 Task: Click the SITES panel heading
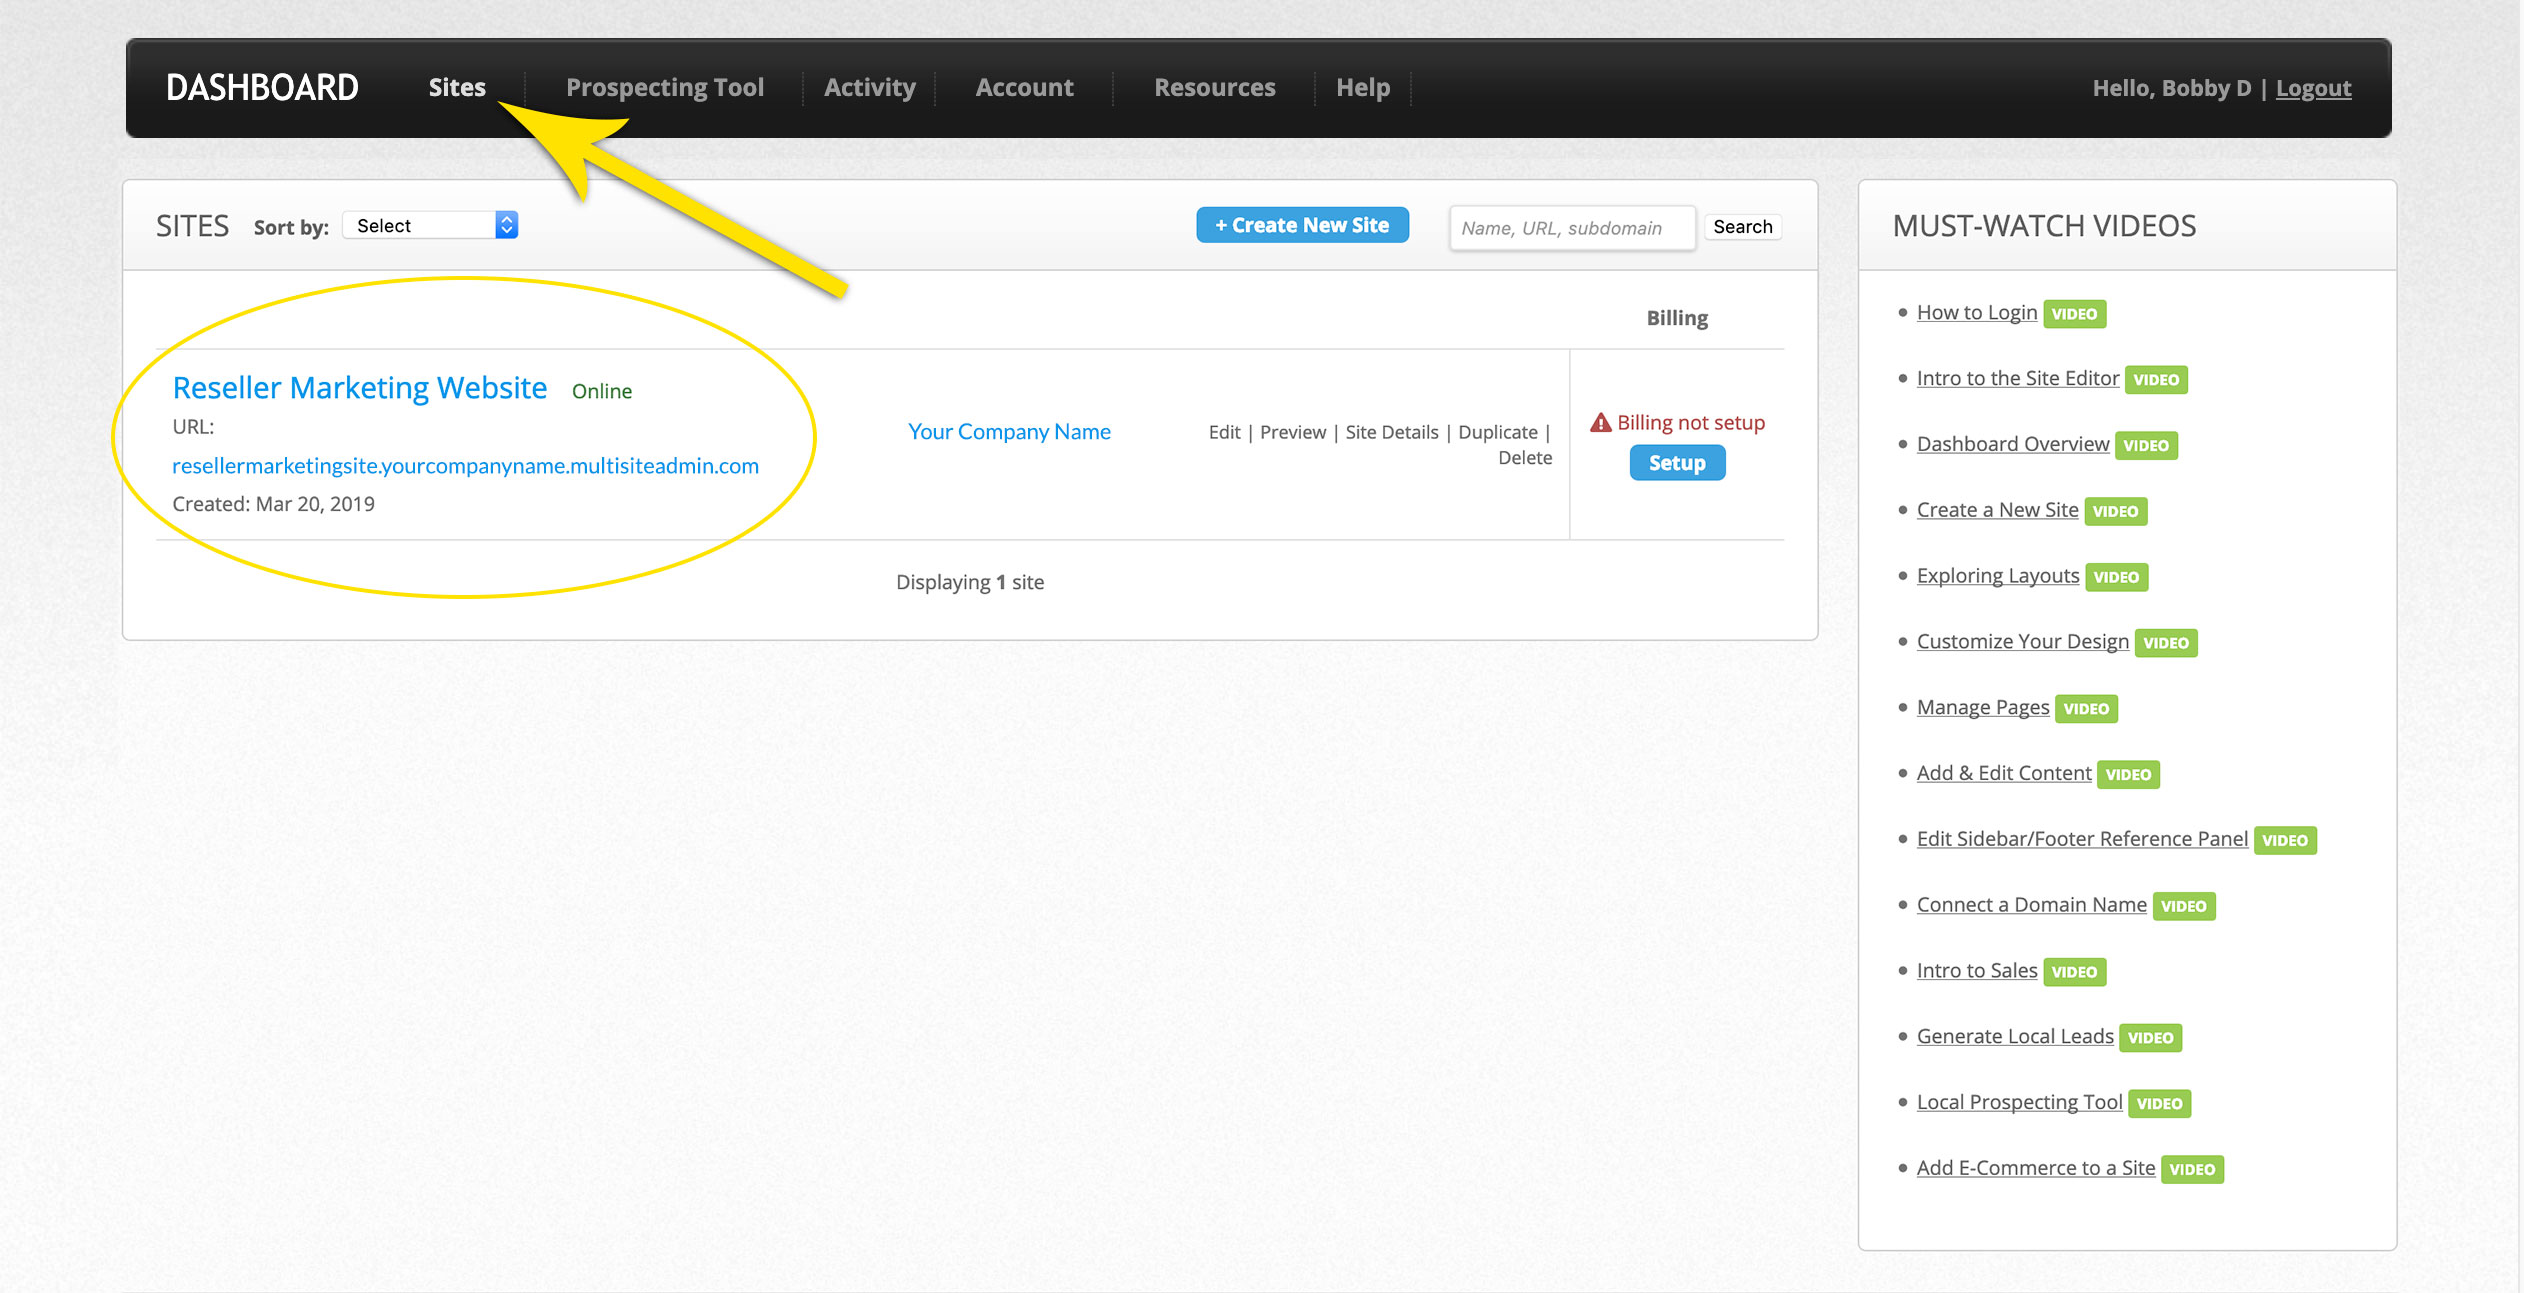pos(193,226)
